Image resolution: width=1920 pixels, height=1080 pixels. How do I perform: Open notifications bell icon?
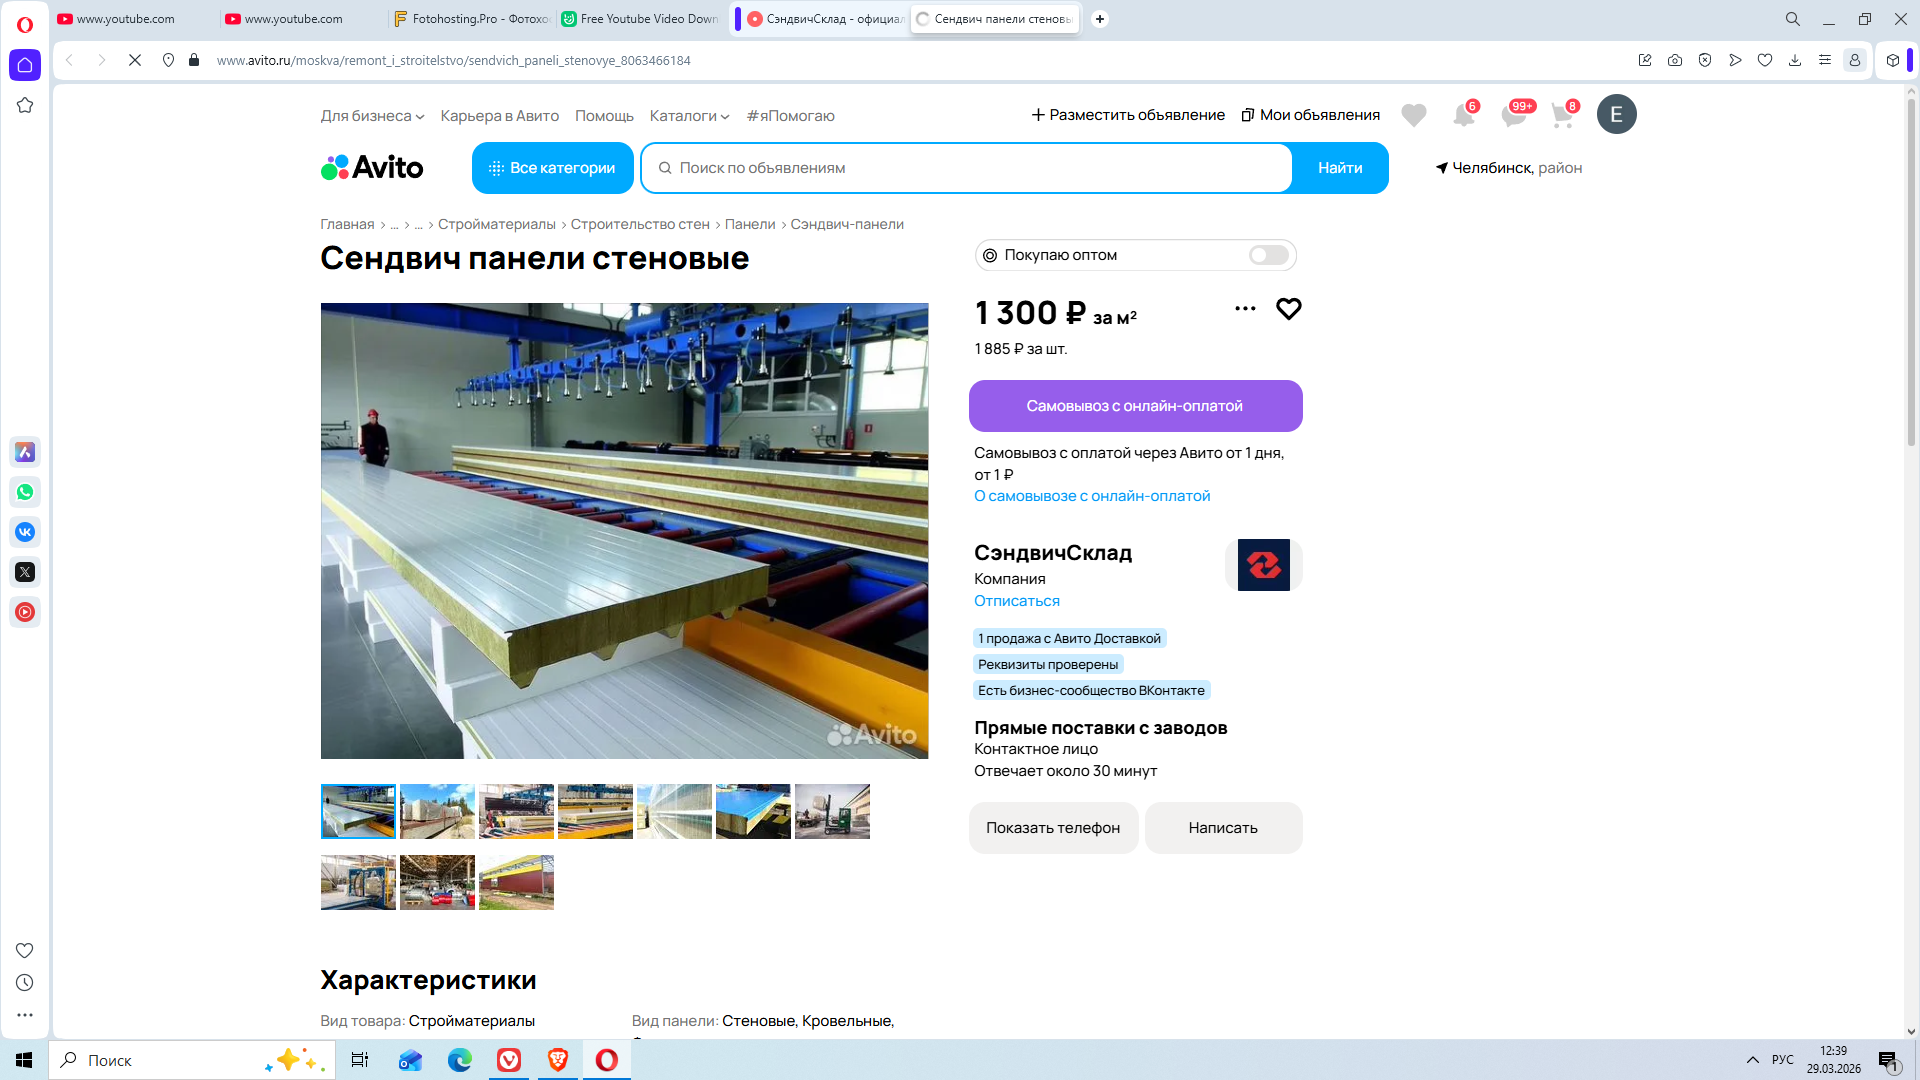1463,116
